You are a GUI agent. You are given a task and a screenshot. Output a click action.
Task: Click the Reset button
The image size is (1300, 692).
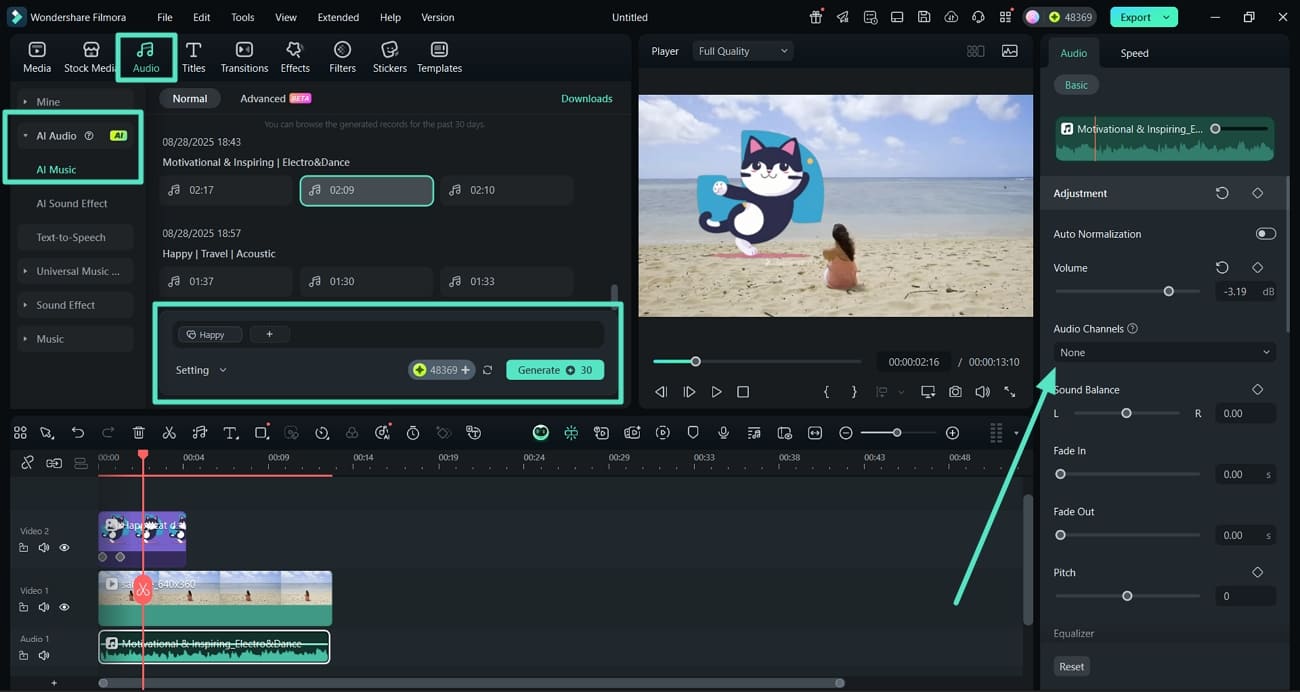point(1071,666)
